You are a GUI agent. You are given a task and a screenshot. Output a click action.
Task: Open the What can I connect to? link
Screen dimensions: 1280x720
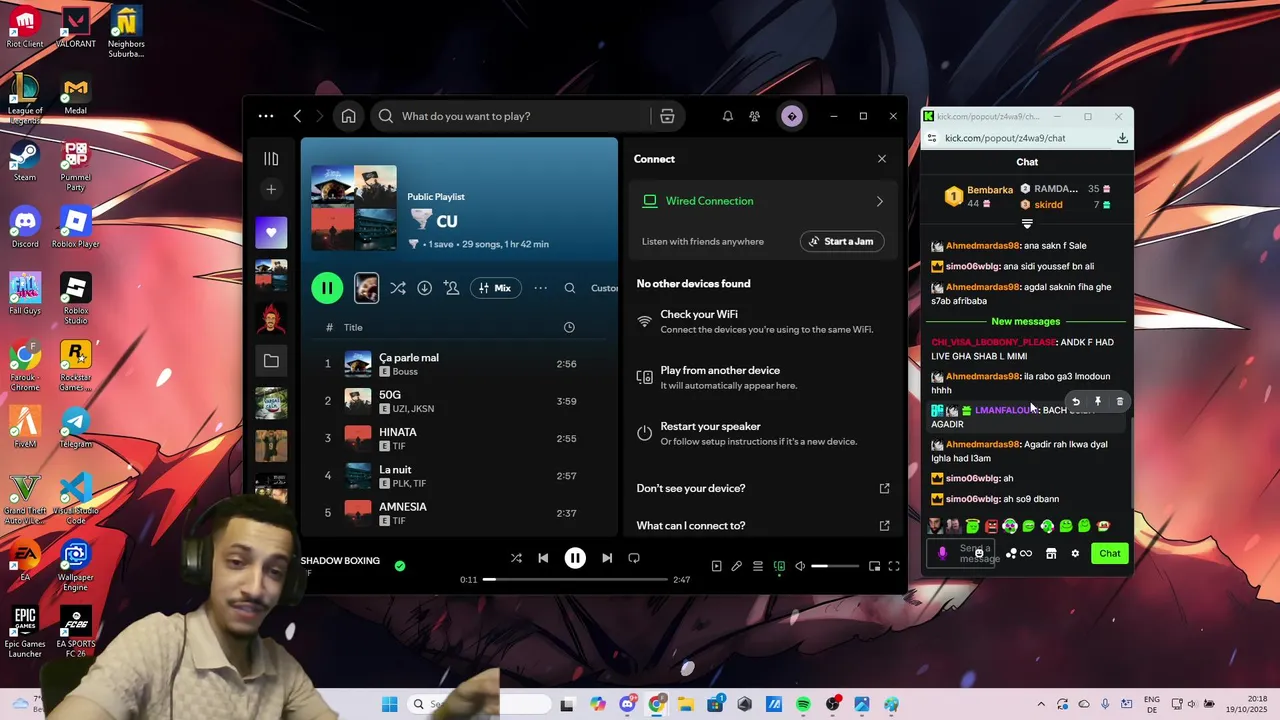tap(763, 525)
